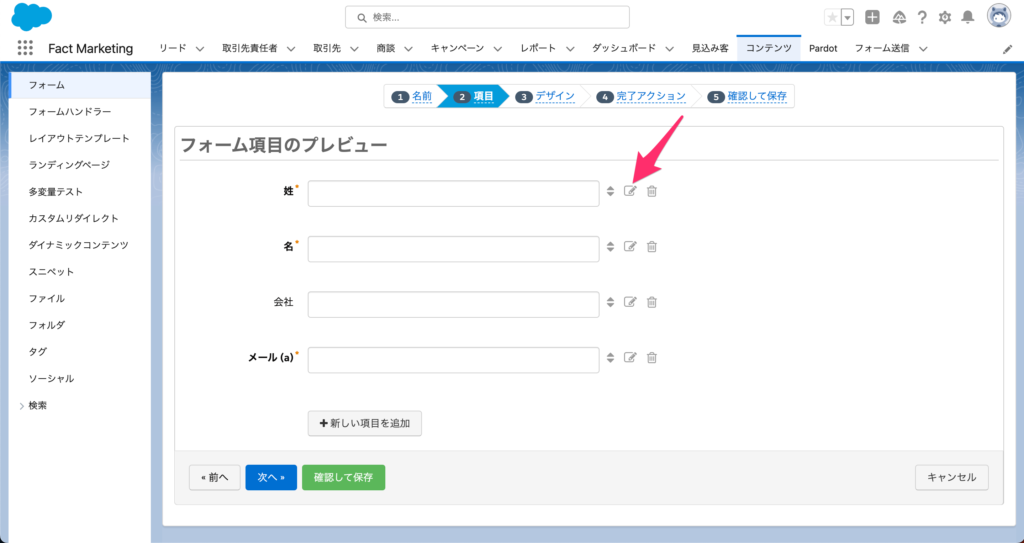Click the メール (a) input field

(x=453, y=360)
